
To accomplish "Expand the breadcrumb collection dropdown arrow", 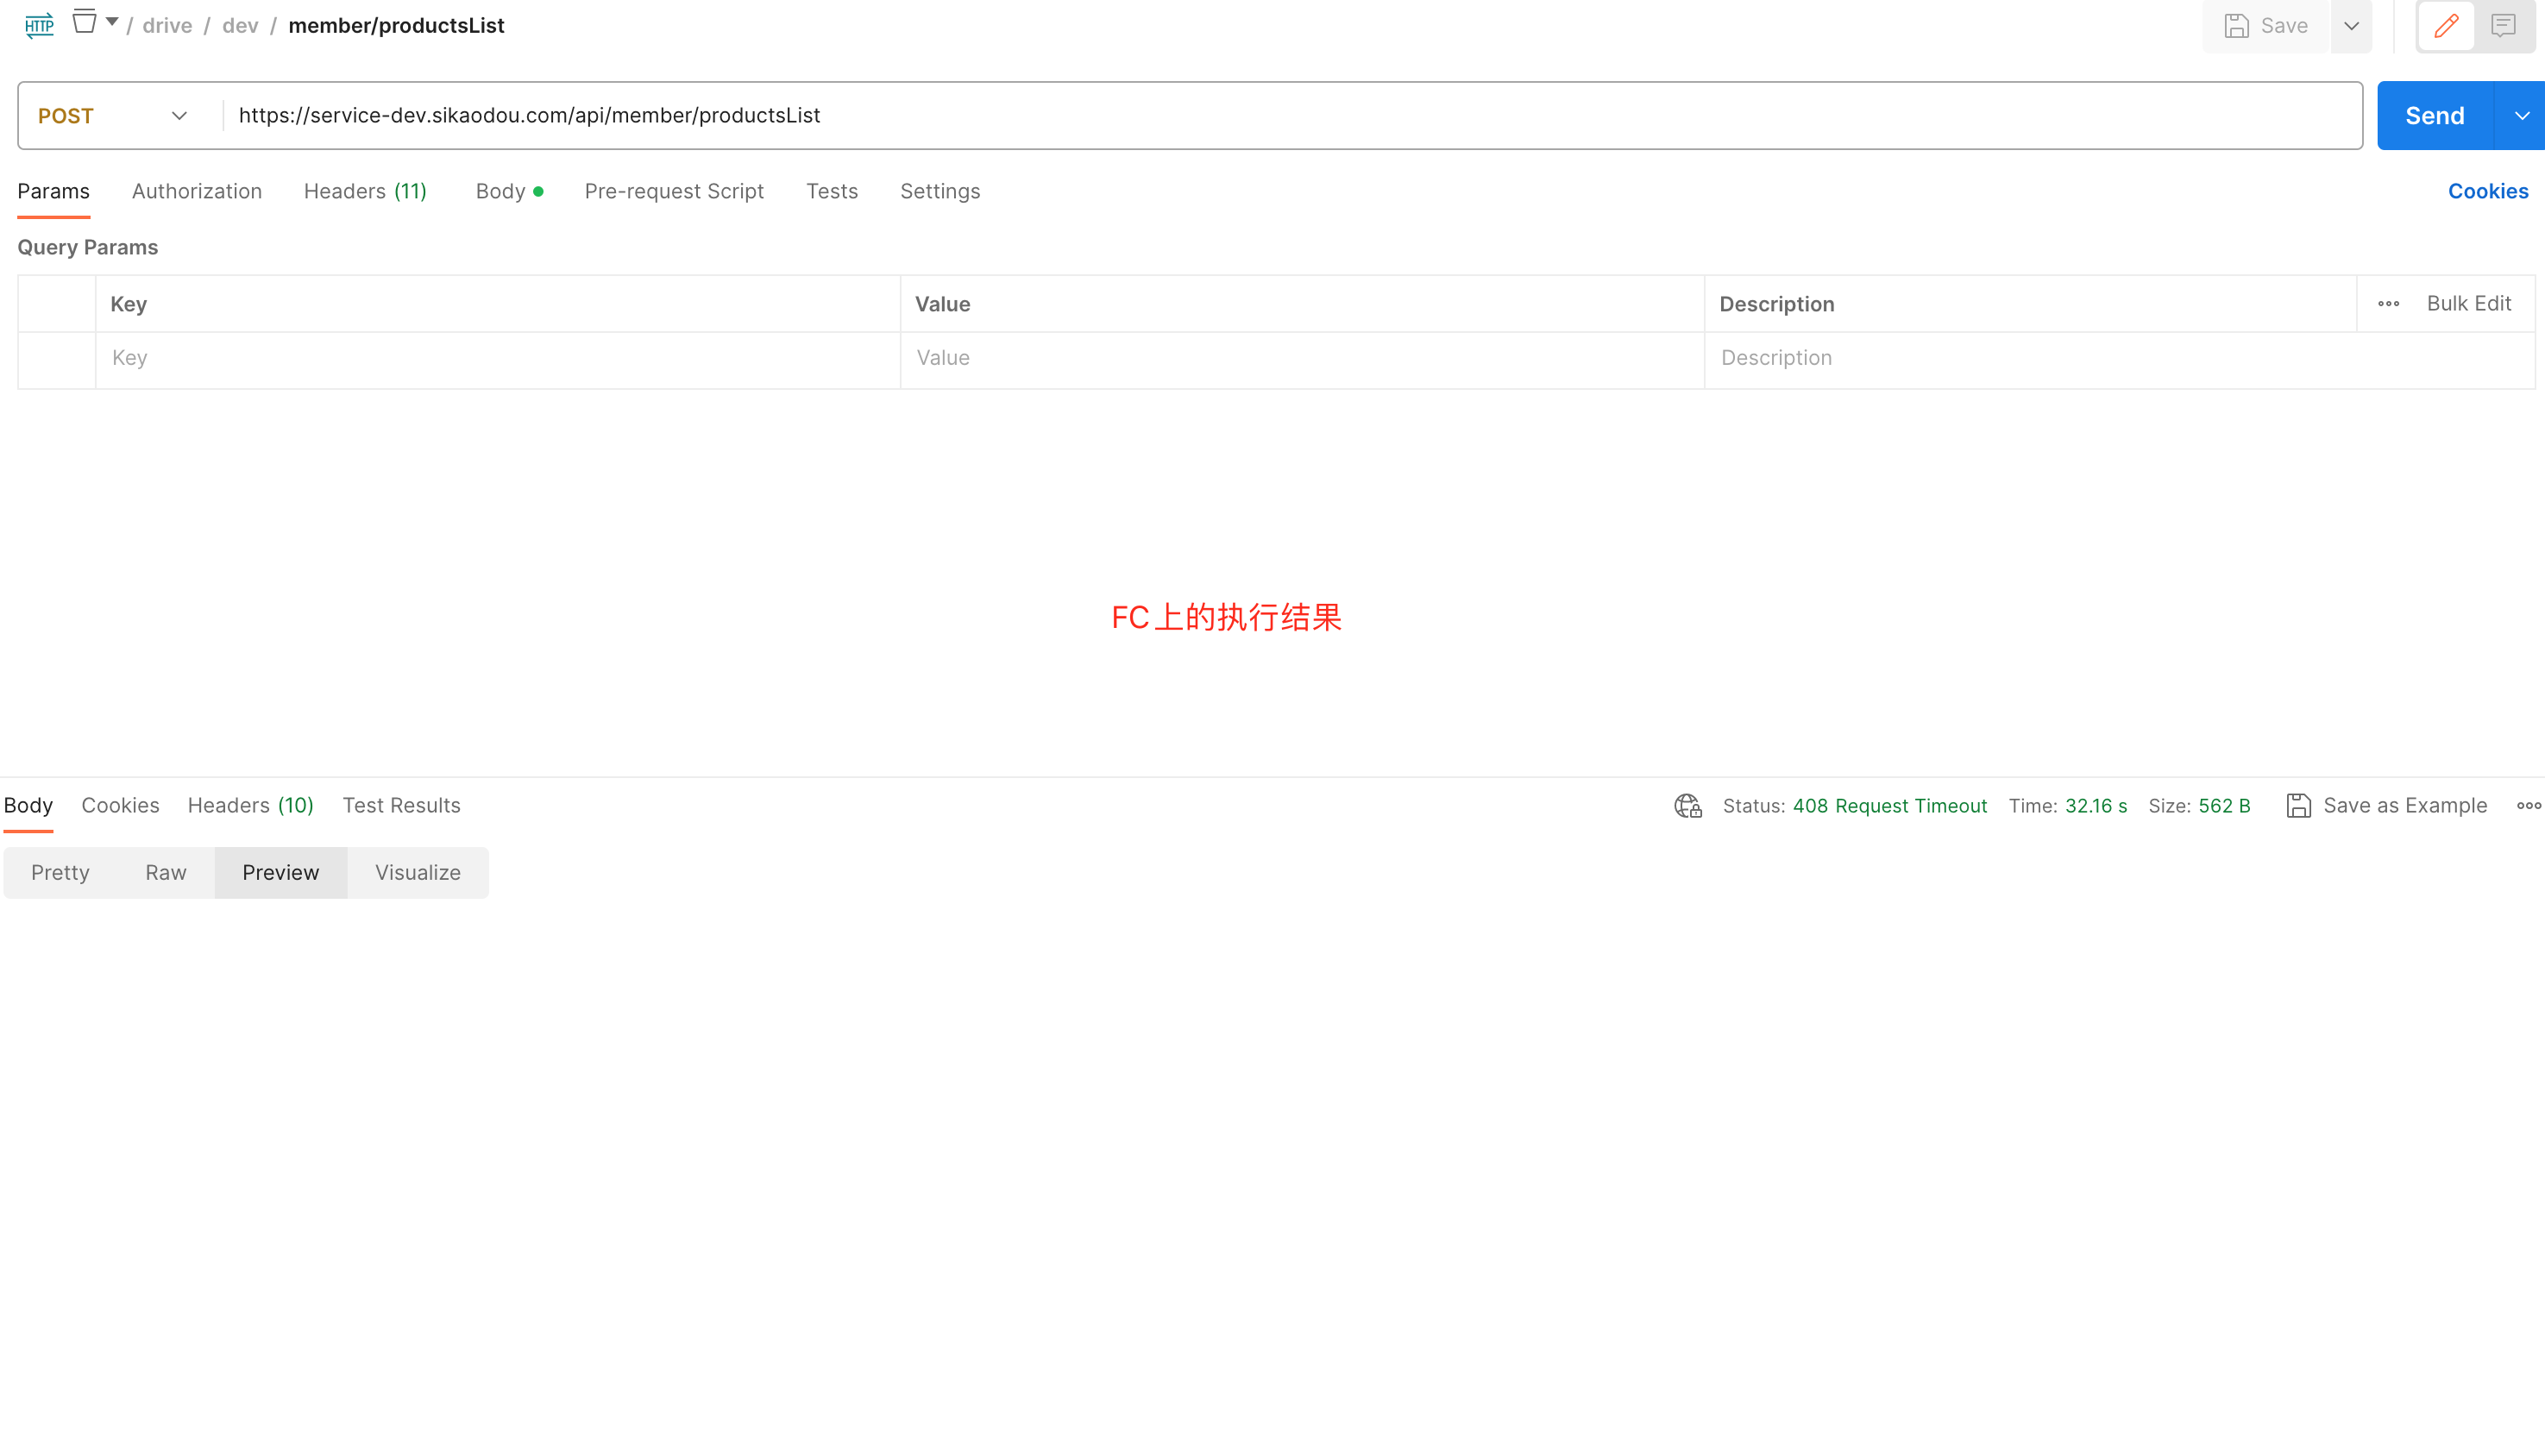I will (x=112, y=22).
